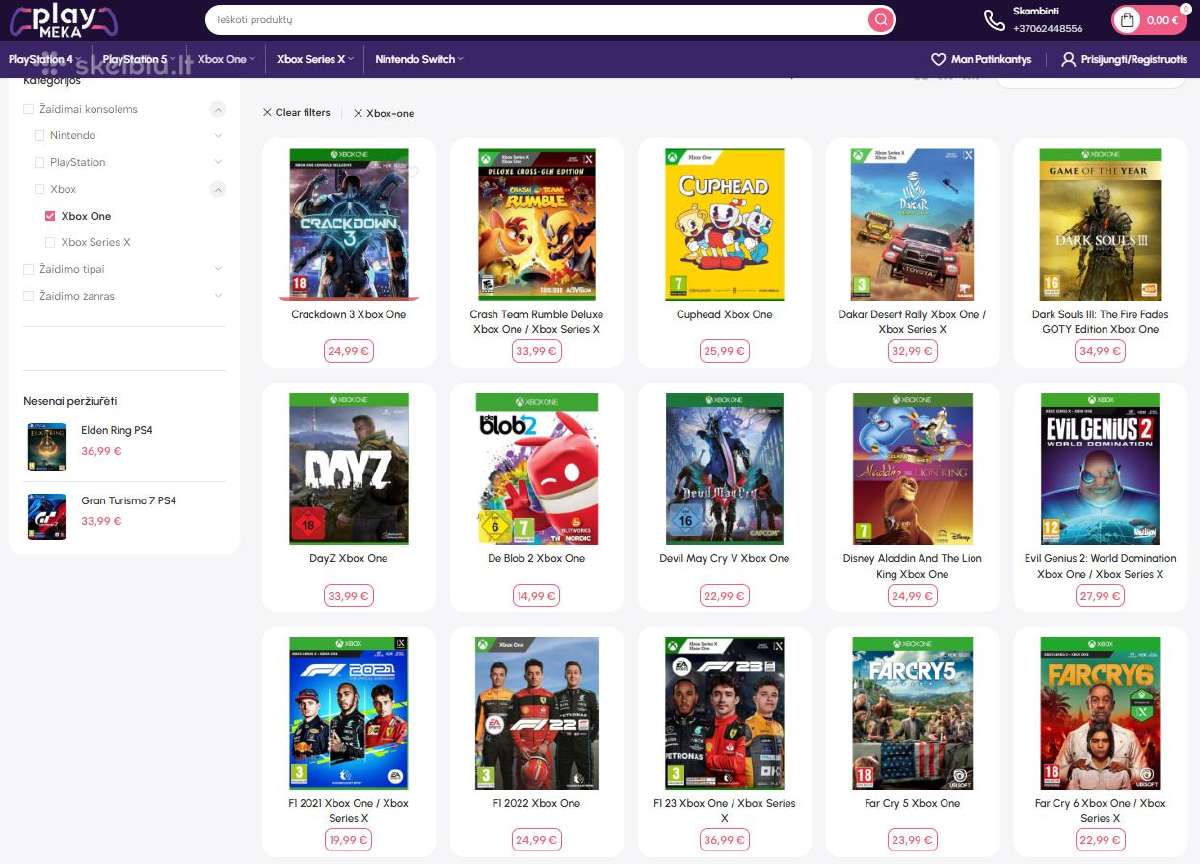The image size is (1200, 864).
Task: Open Xbox One menu
Action: point(226,59)
